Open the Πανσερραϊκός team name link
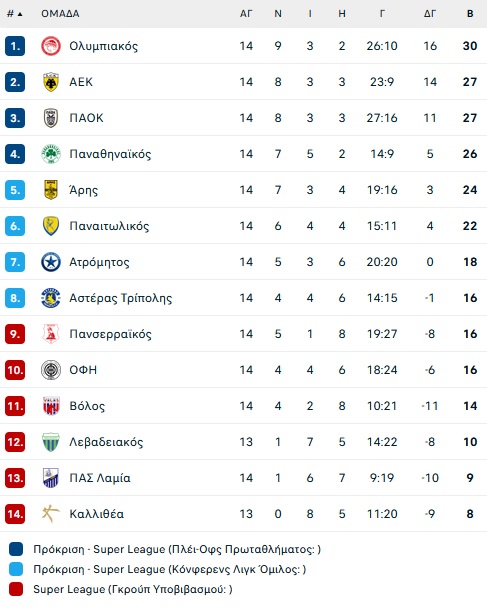The image size is (487, 611). click(x=110, y=334)
